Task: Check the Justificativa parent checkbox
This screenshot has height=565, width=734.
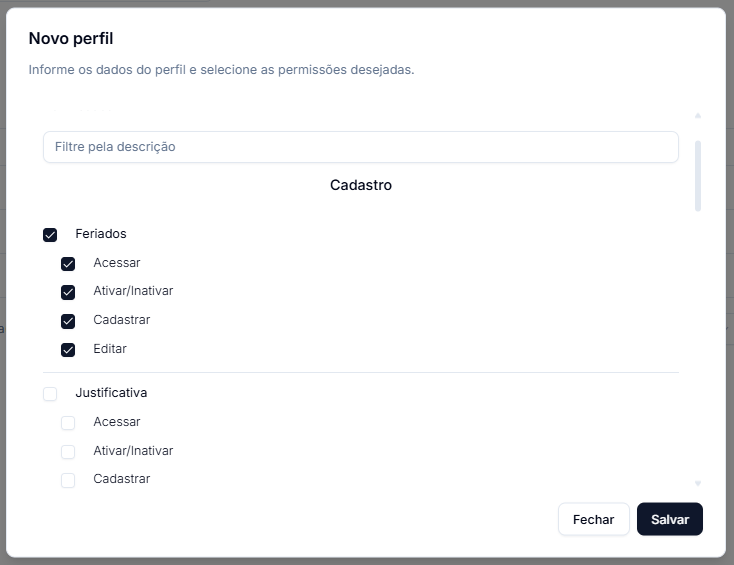Action: point(50,394)
